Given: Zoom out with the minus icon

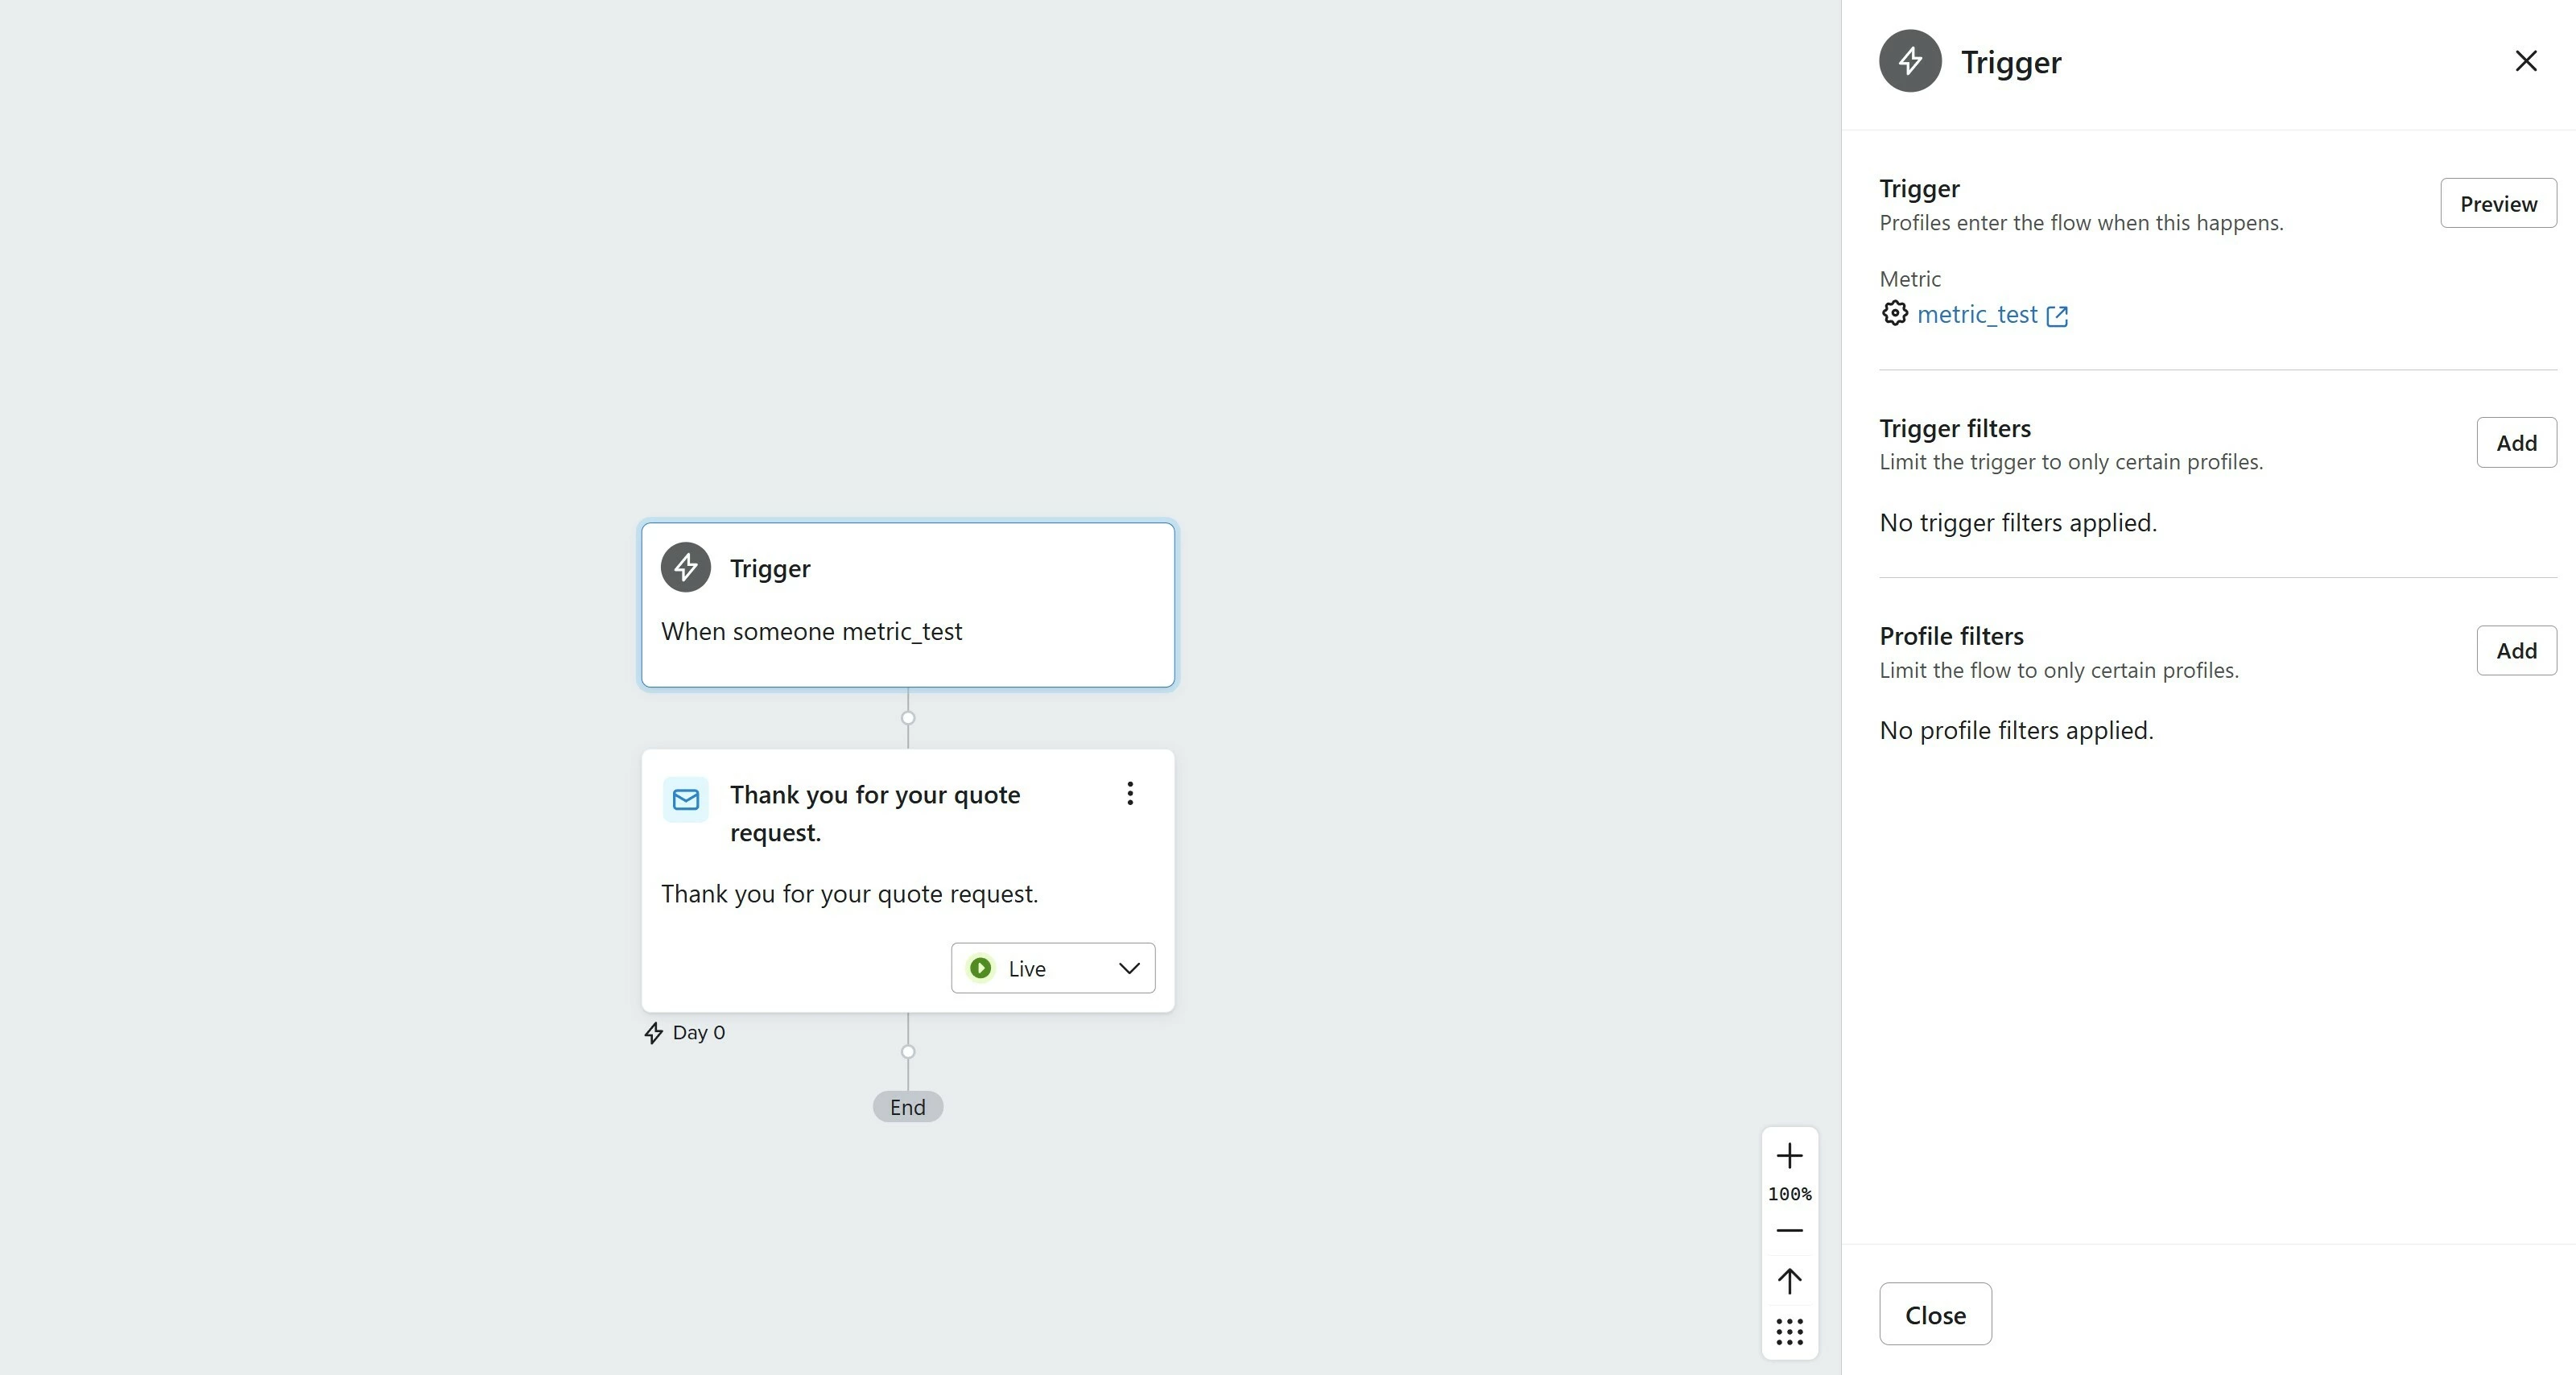Looking at the screenshot, I should 1789,1231.
